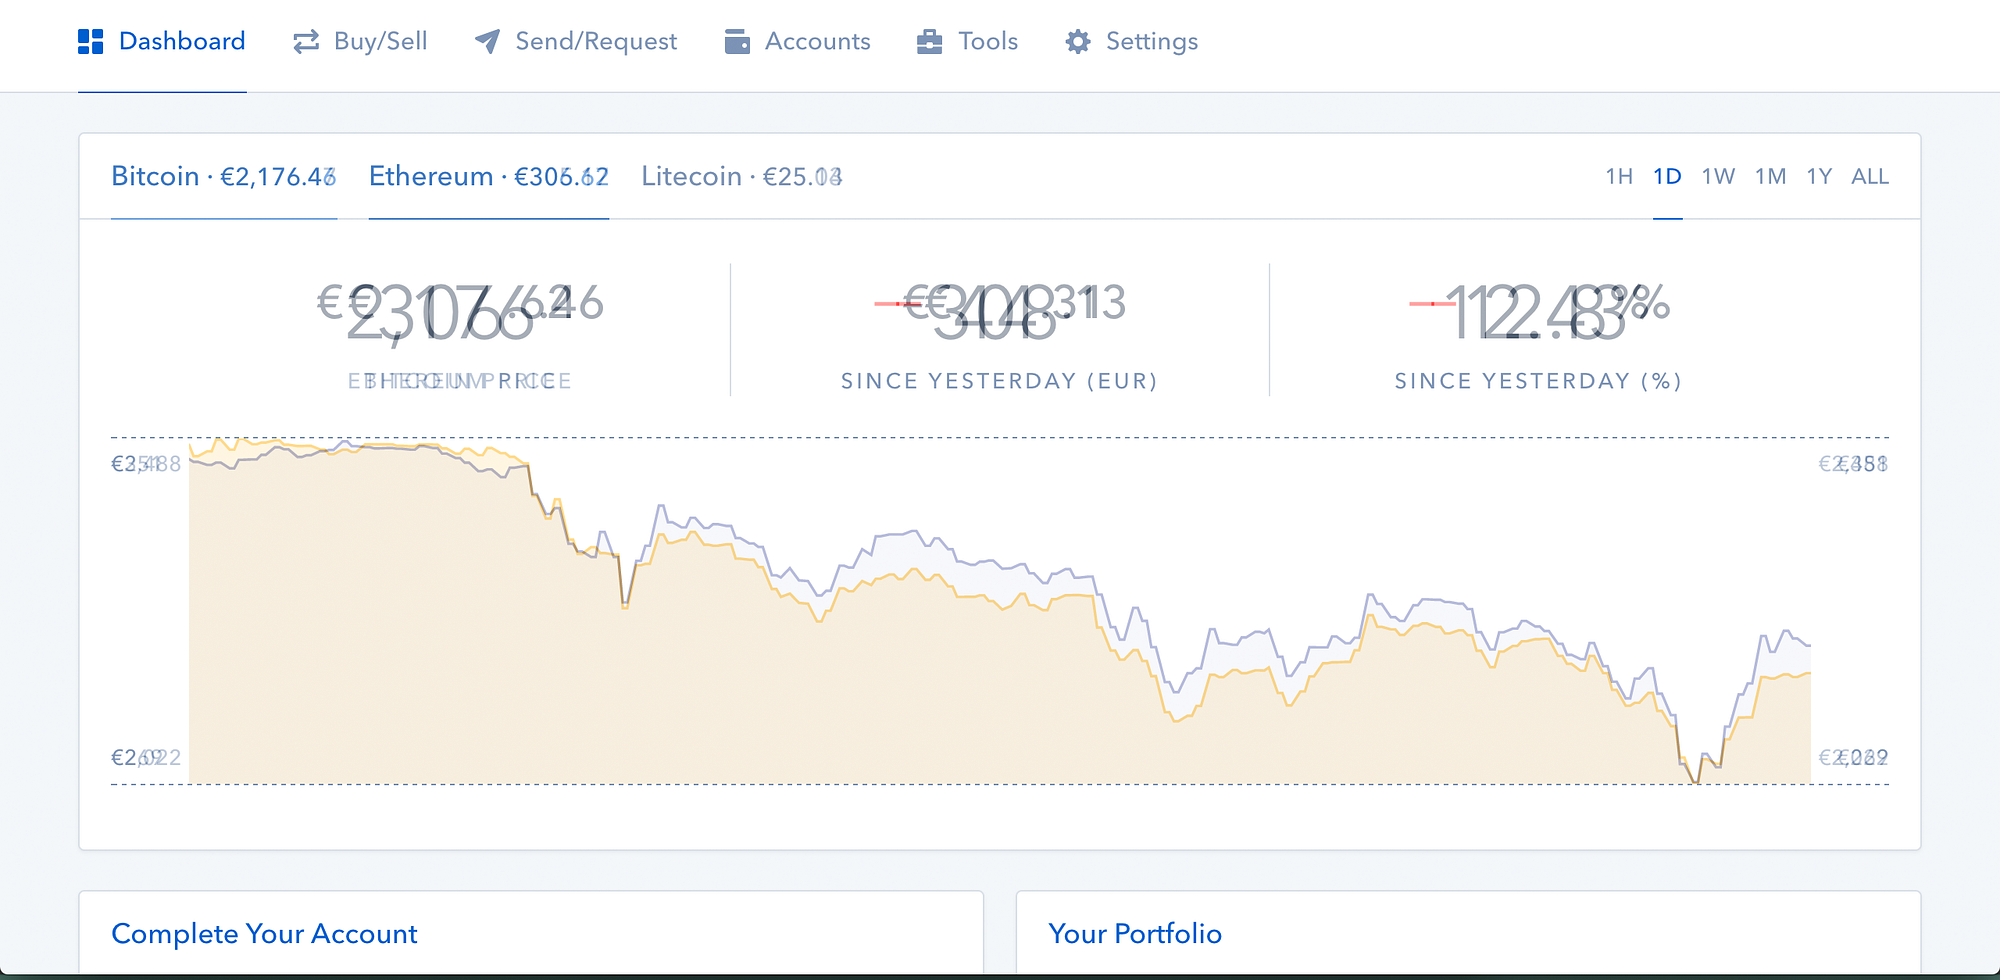Click the Dashboard grid icon
This screenshot has width=2000, height=980.
click(91, 41)
